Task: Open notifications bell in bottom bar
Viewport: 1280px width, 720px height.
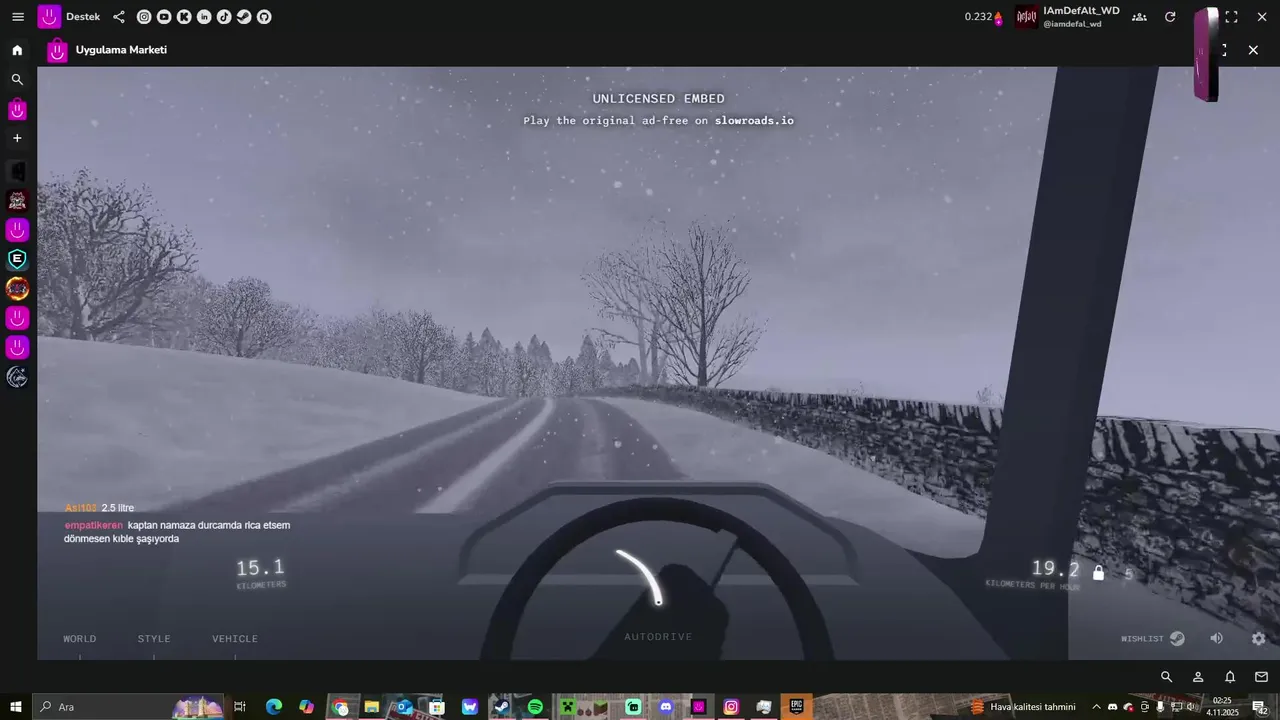Action: pos(1230,677)
